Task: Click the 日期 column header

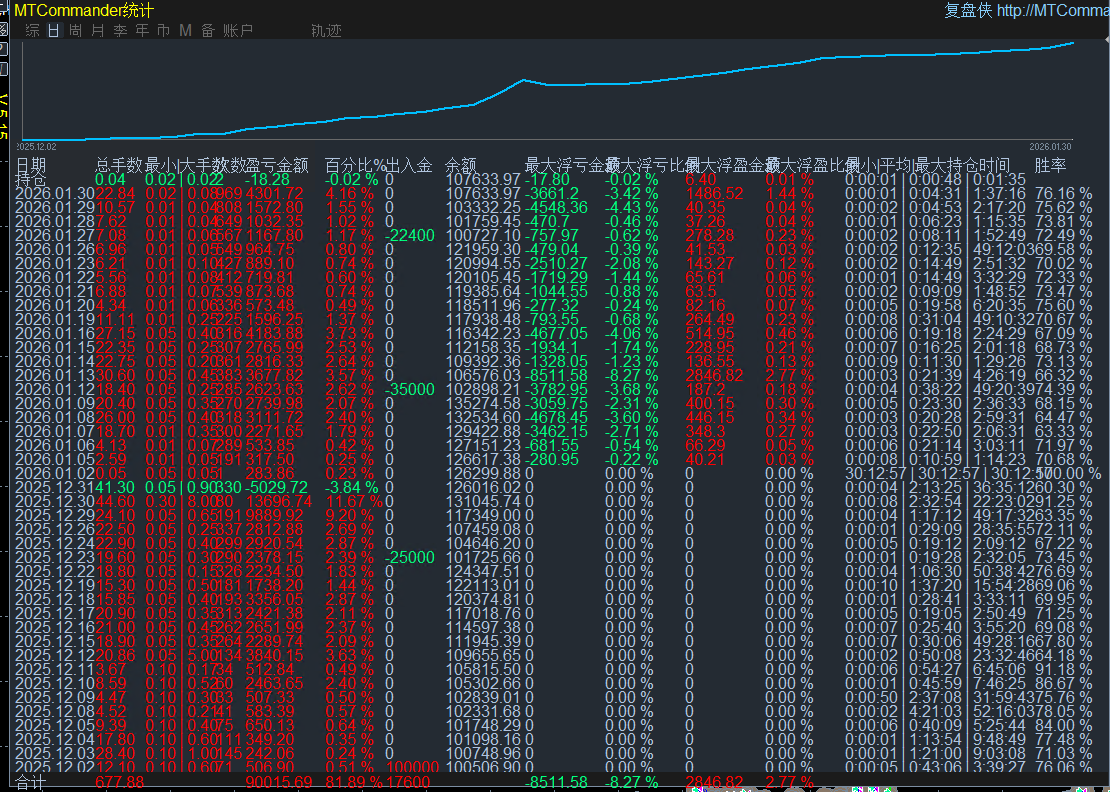Action: pos(31,165)
